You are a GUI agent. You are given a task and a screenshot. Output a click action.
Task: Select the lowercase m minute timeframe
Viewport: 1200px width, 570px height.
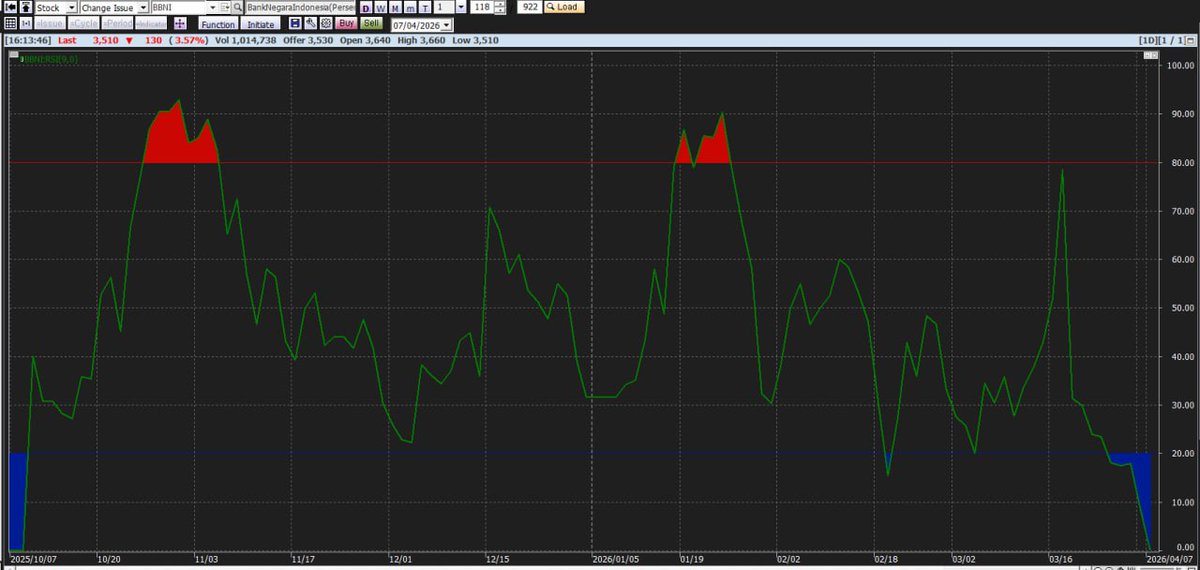410,8
